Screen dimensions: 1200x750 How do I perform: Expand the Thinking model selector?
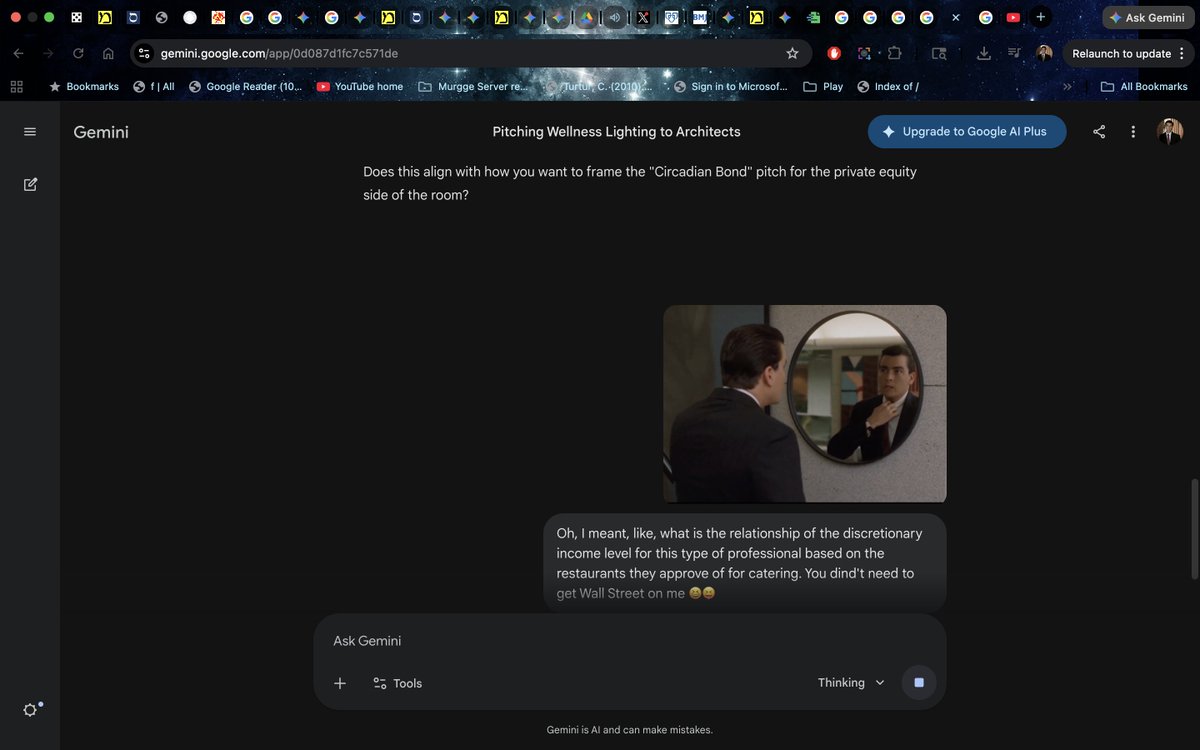(x=851, y=683)
